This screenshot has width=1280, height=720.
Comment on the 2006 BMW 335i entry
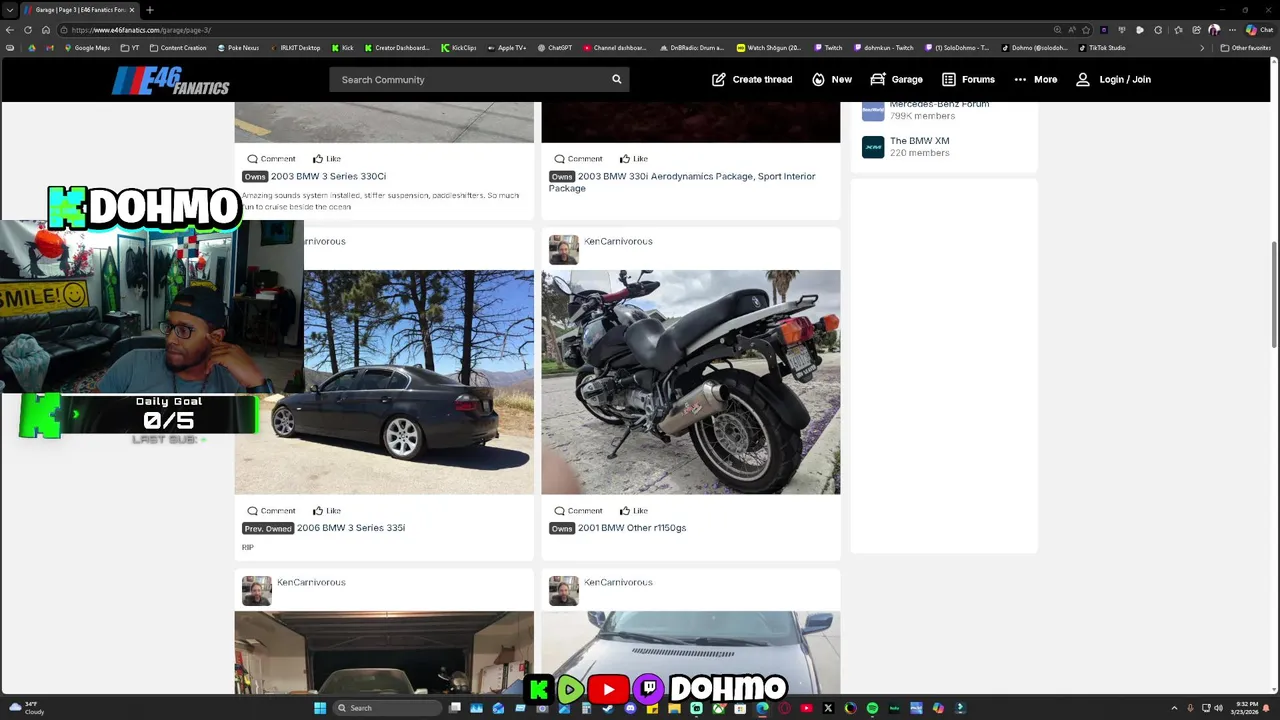click(271, 511)
